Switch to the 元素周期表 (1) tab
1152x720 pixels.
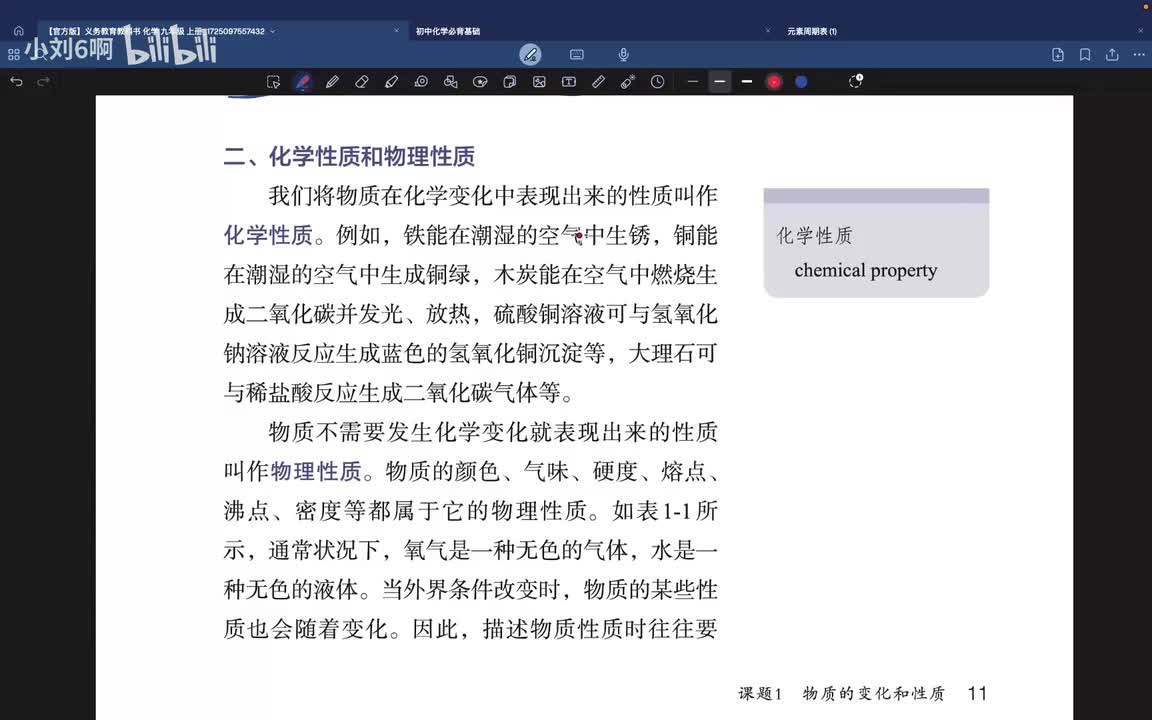coord(812,31)
